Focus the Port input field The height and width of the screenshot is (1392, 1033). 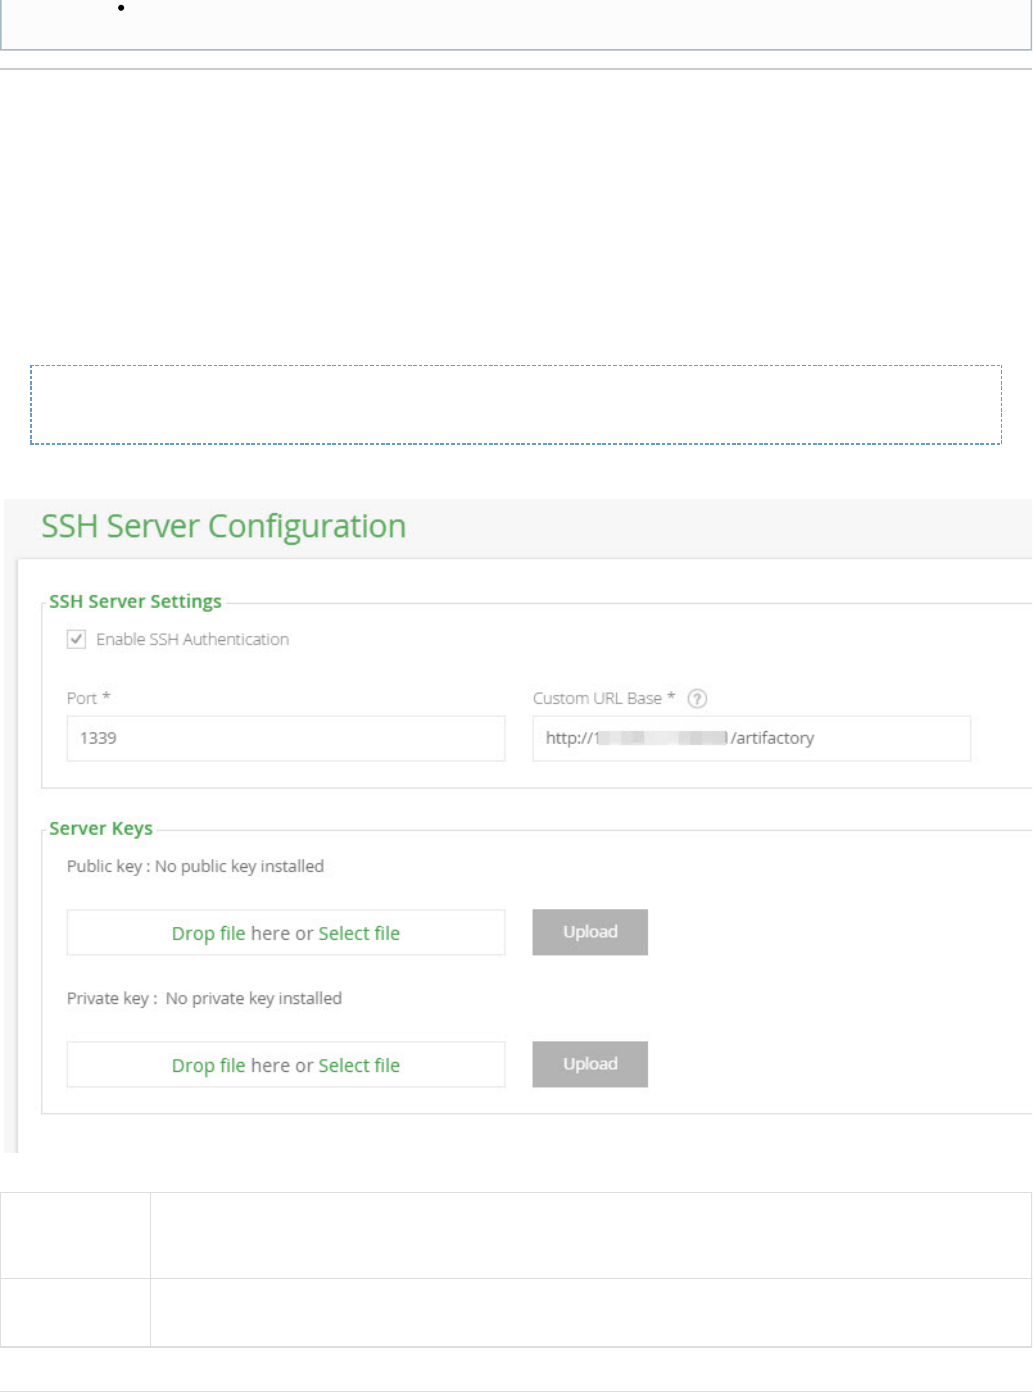pos(286,738)
